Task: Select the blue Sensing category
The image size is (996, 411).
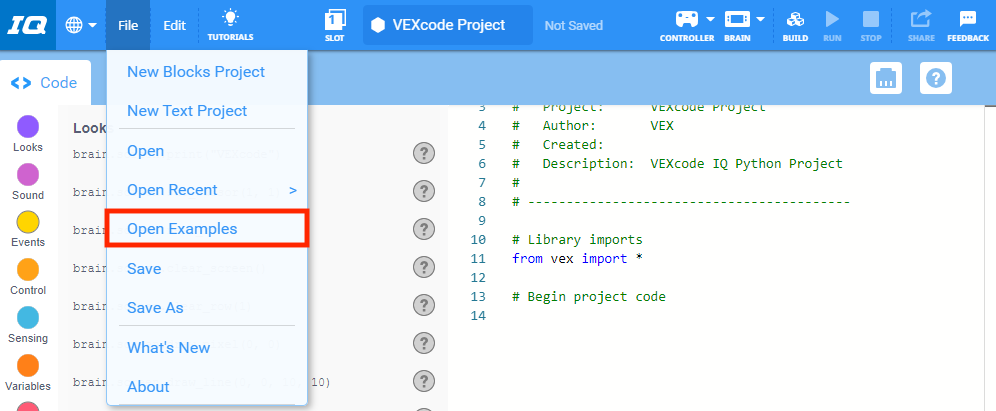Action: pyautogui.click(x=27, y=325)
